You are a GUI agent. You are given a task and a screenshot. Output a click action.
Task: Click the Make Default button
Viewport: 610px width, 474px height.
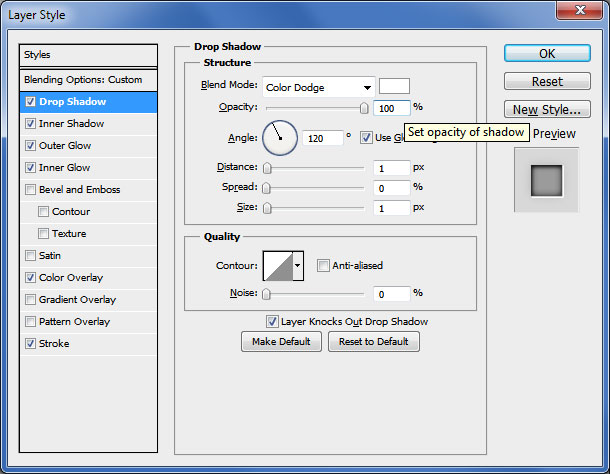pyautogui.click(x=281, y=342)
